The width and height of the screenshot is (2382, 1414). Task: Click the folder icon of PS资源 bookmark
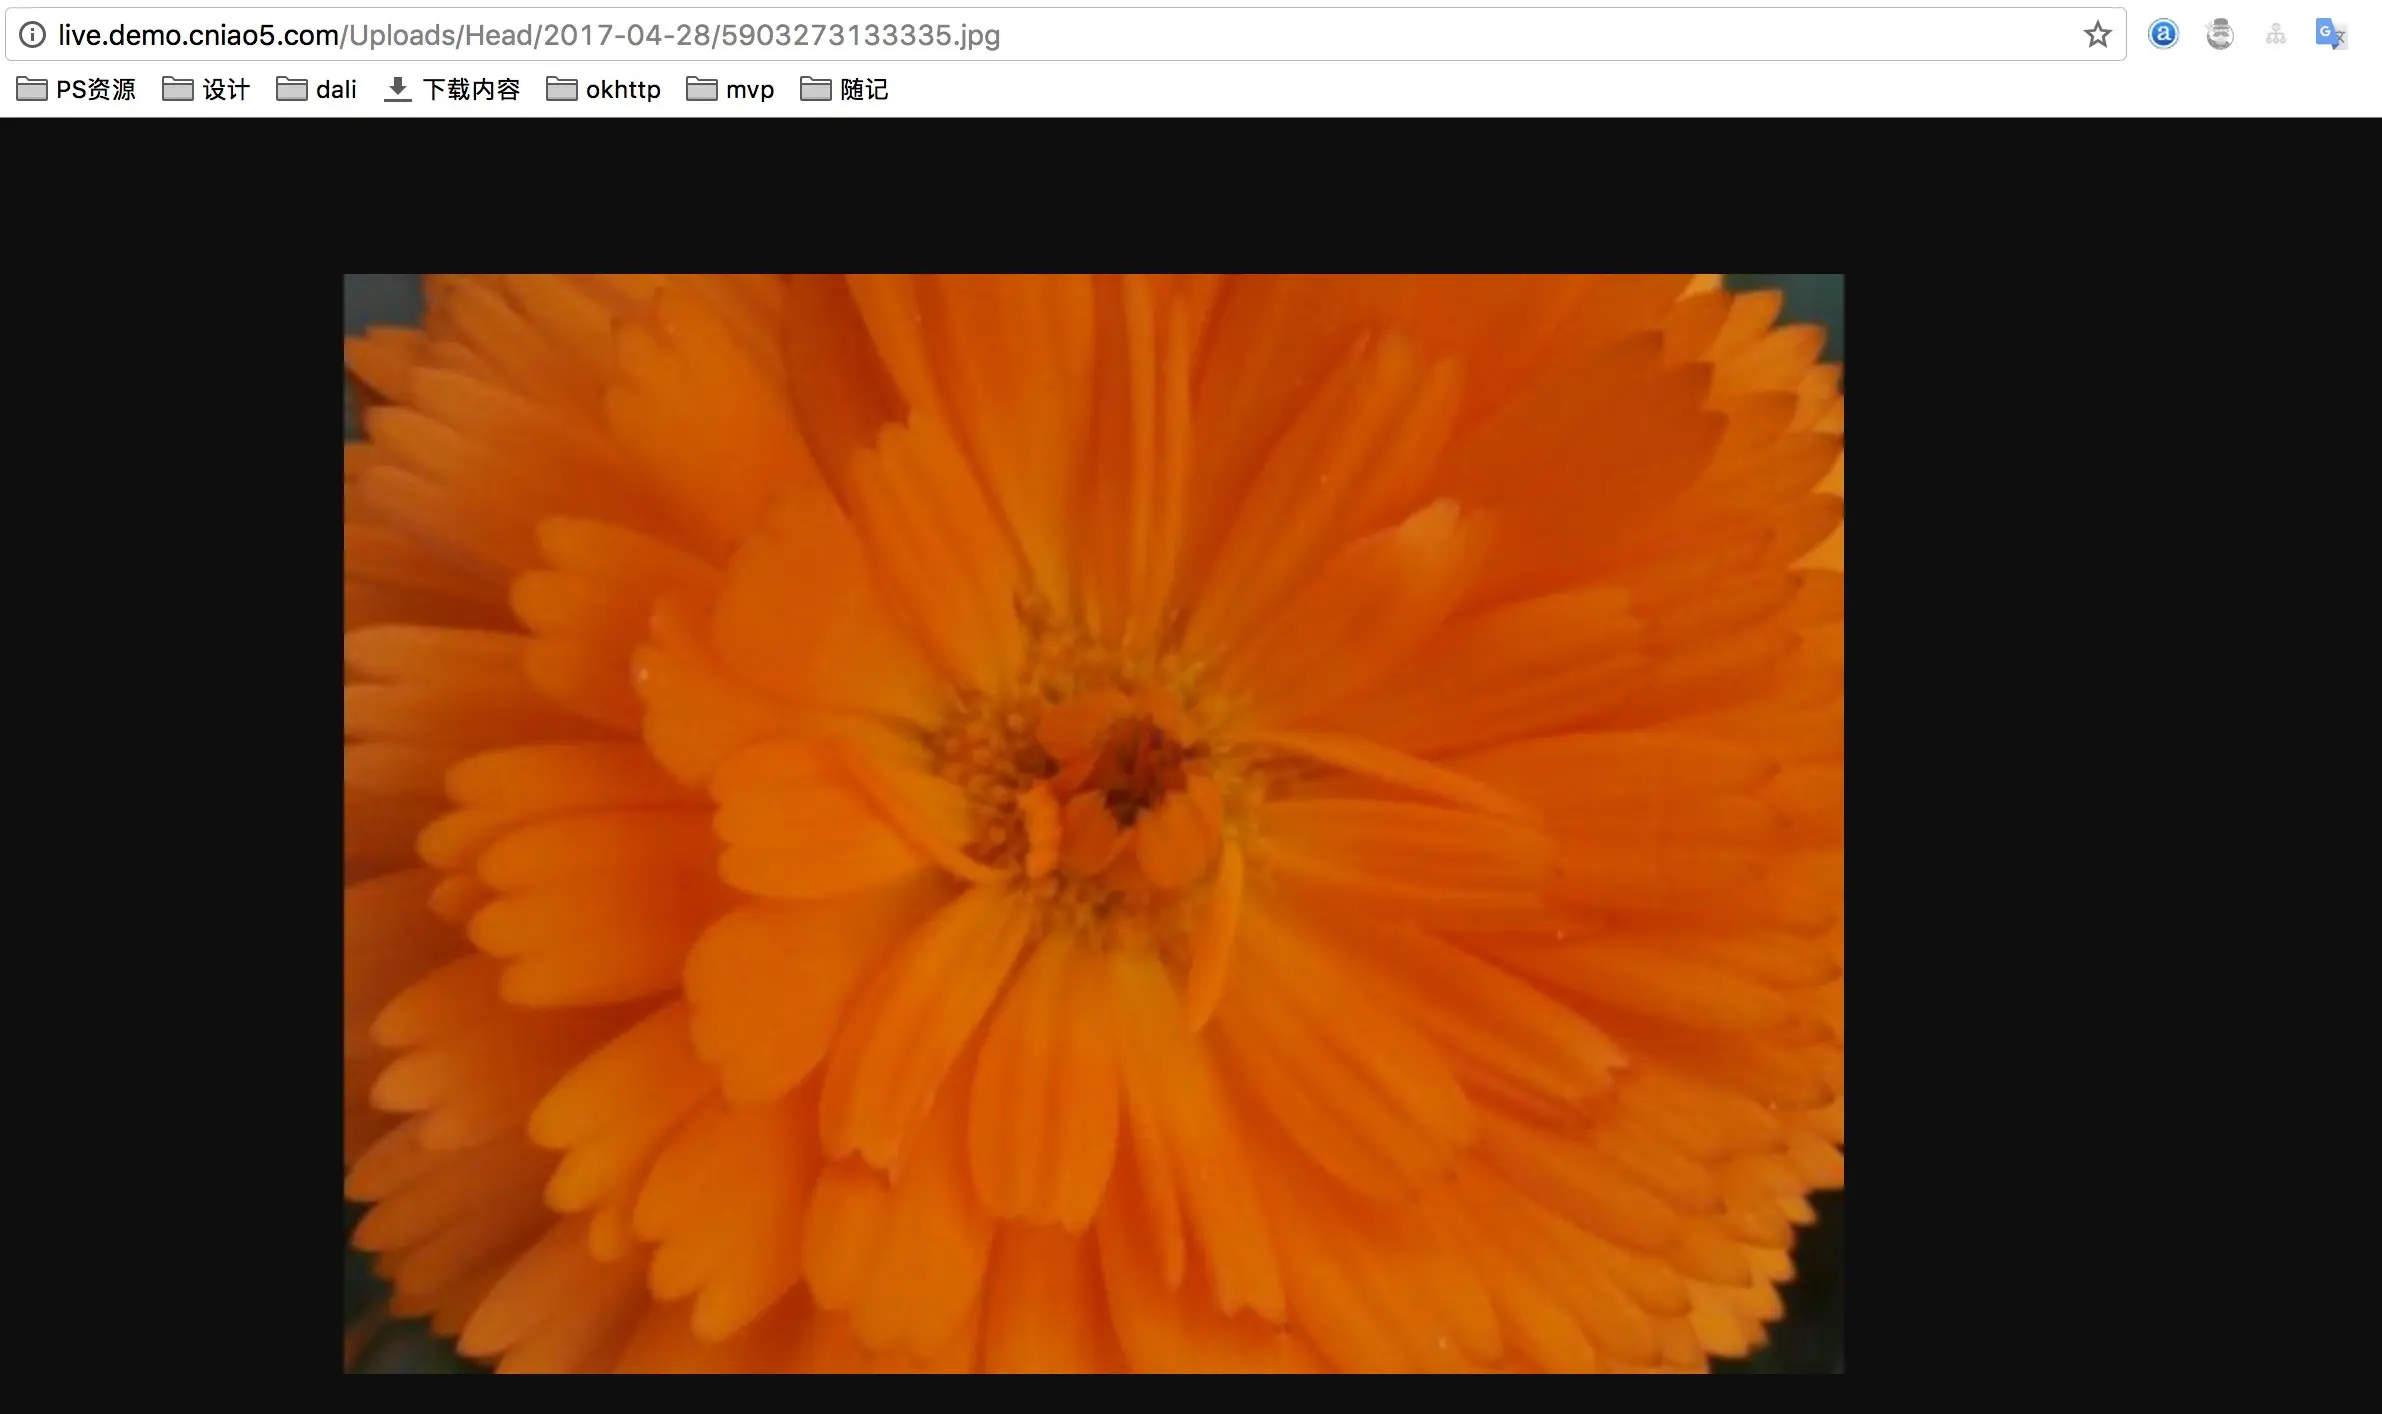tap(32, 89)
